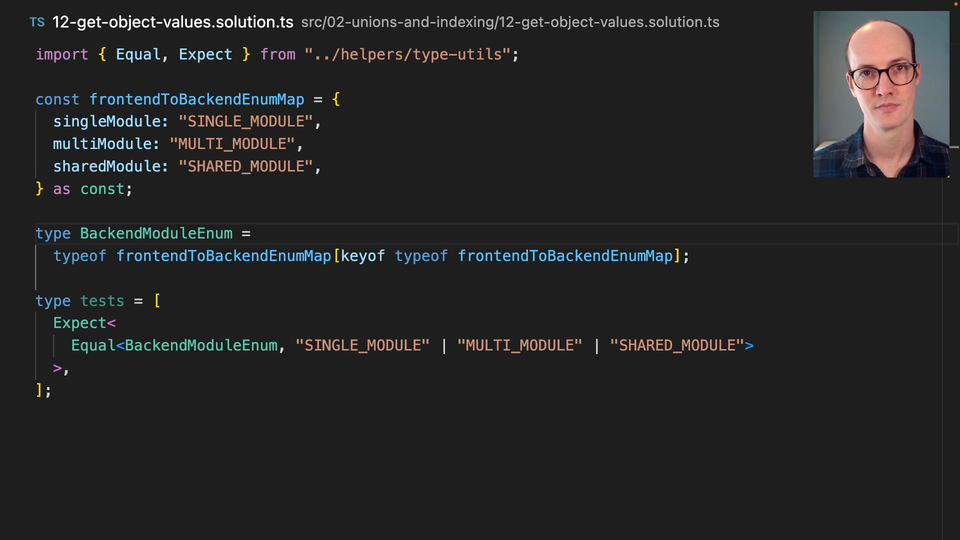Select the 12-get-object-values.solution.ts tab
Image resolution: width=960 pixels, height=540 pixels.
coord(172,22)
